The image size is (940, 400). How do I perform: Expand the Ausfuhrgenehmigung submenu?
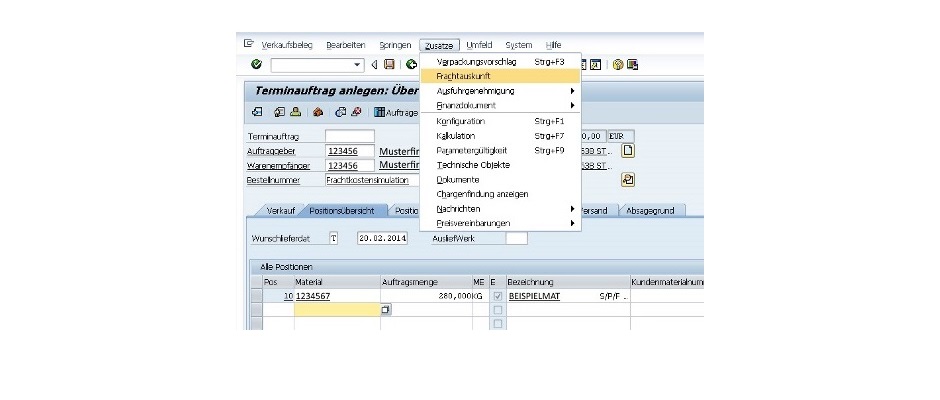click(573, 91)
